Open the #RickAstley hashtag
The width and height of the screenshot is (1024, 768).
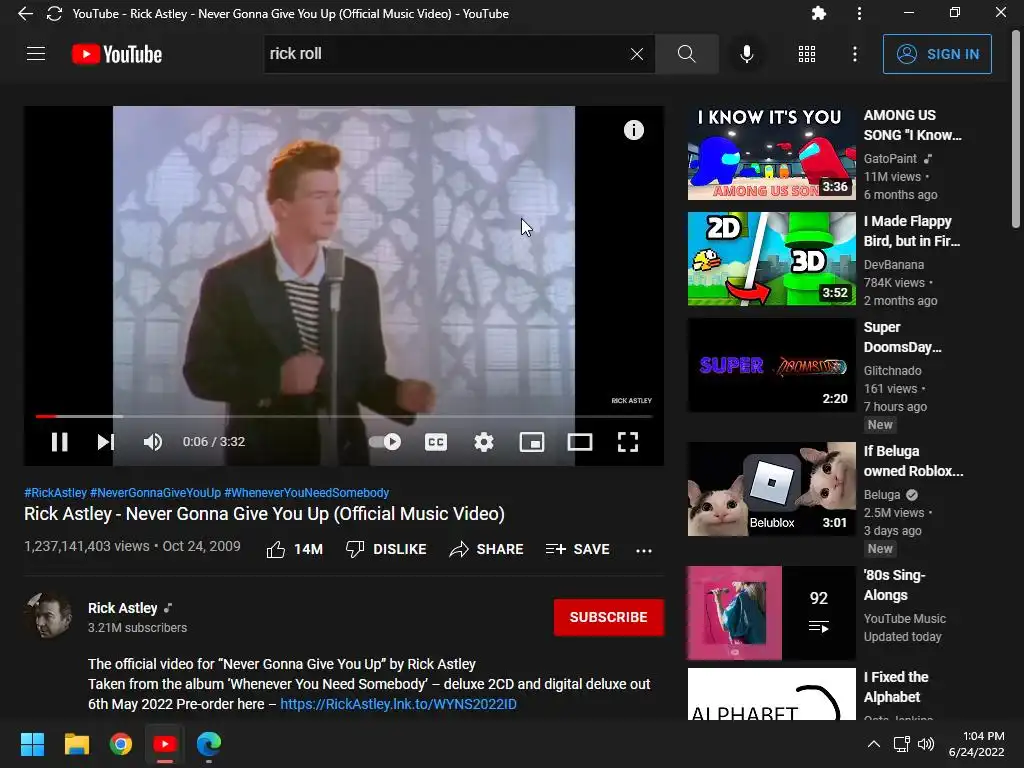tap(56, 492)
